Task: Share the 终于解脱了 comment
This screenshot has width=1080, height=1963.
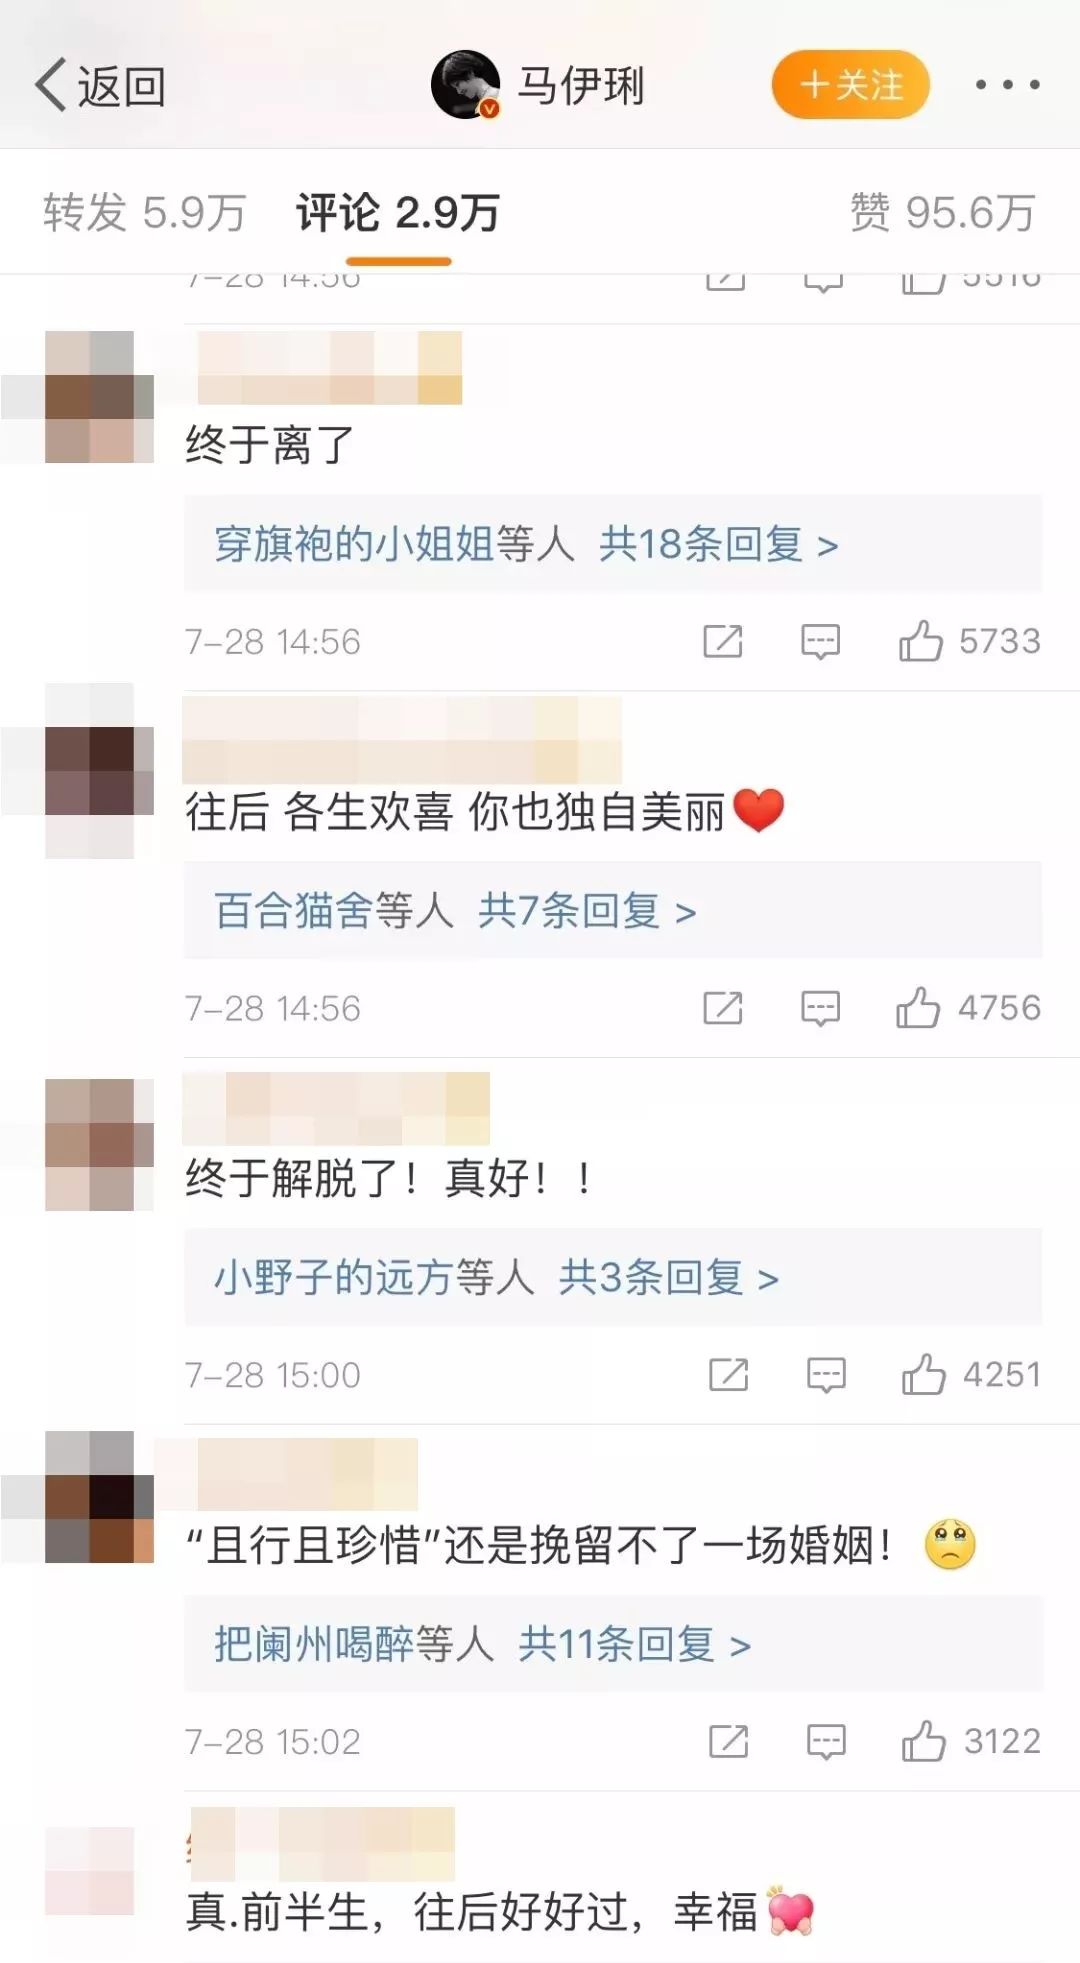Action: tap(728, 1375)
